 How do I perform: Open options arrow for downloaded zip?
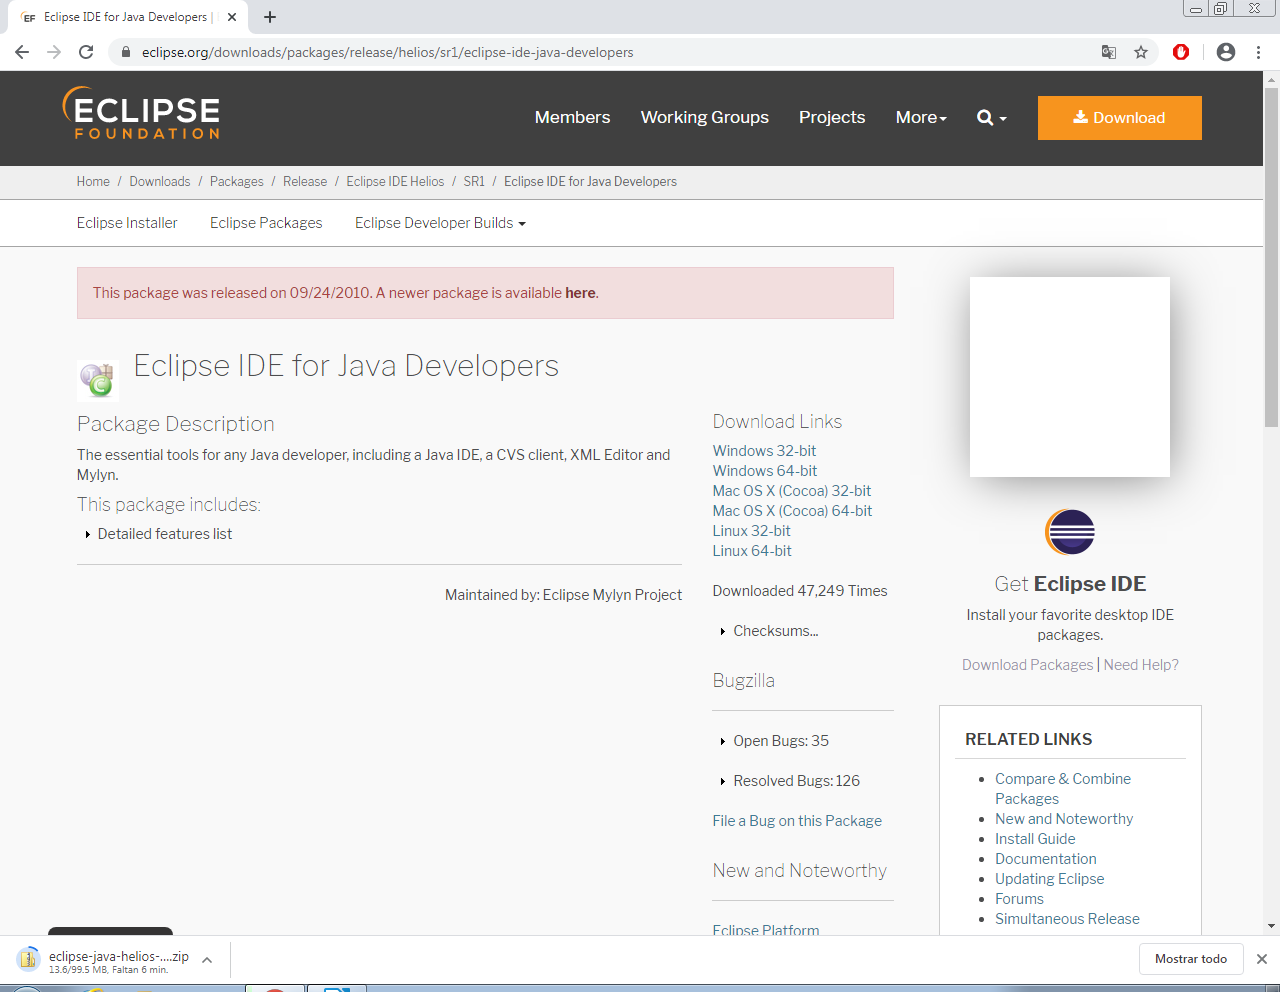(207, 960)
